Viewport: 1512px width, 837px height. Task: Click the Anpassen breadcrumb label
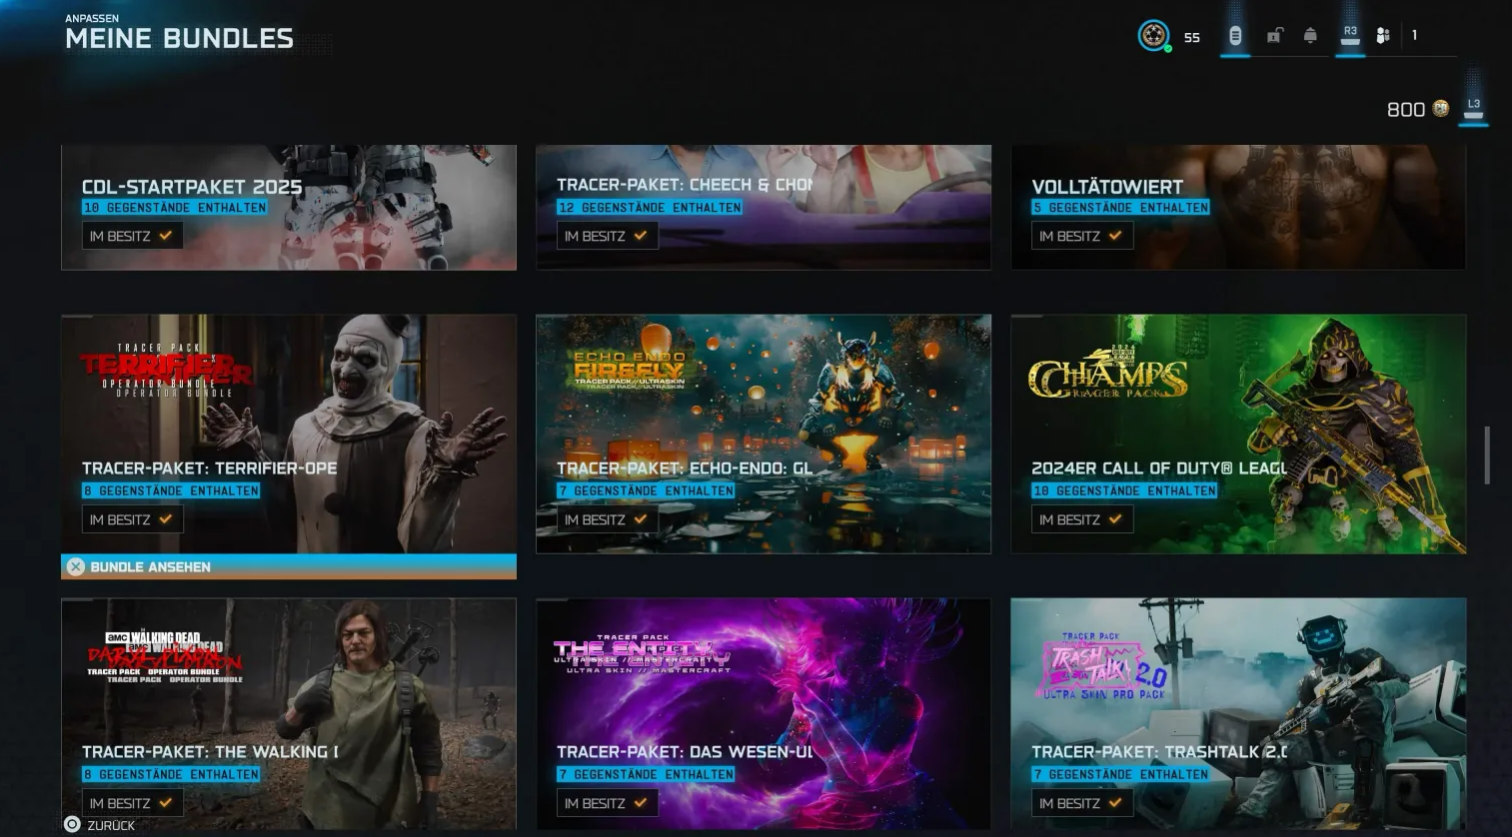[92, 18]
